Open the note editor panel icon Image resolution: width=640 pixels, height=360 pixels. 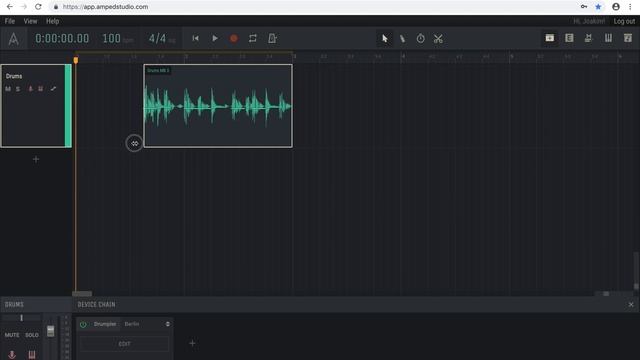pyautogui.click(x=569, y=38)
